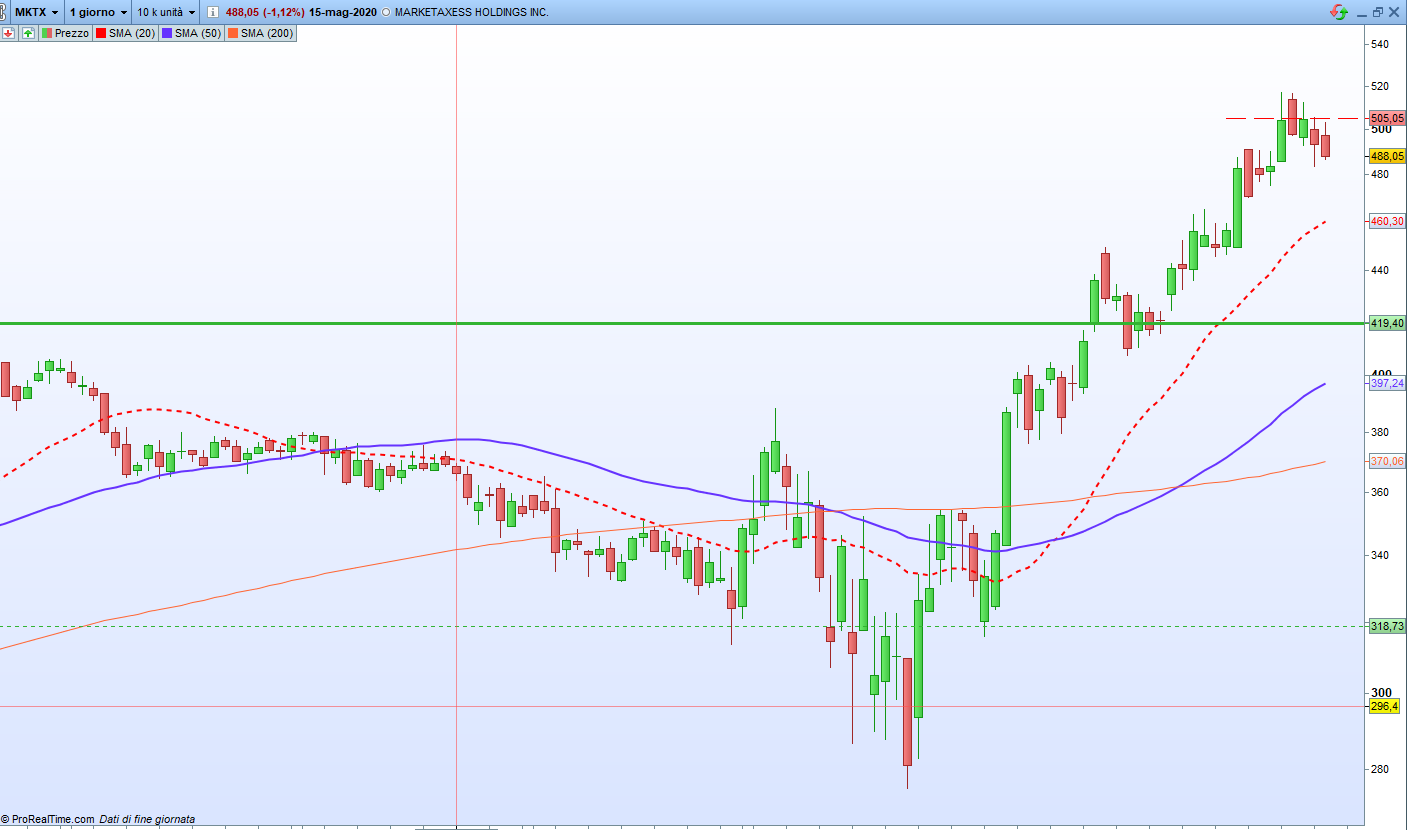Click the 520 tick on price axis
1407x830 pixels.
click(x=1381, y=87)
